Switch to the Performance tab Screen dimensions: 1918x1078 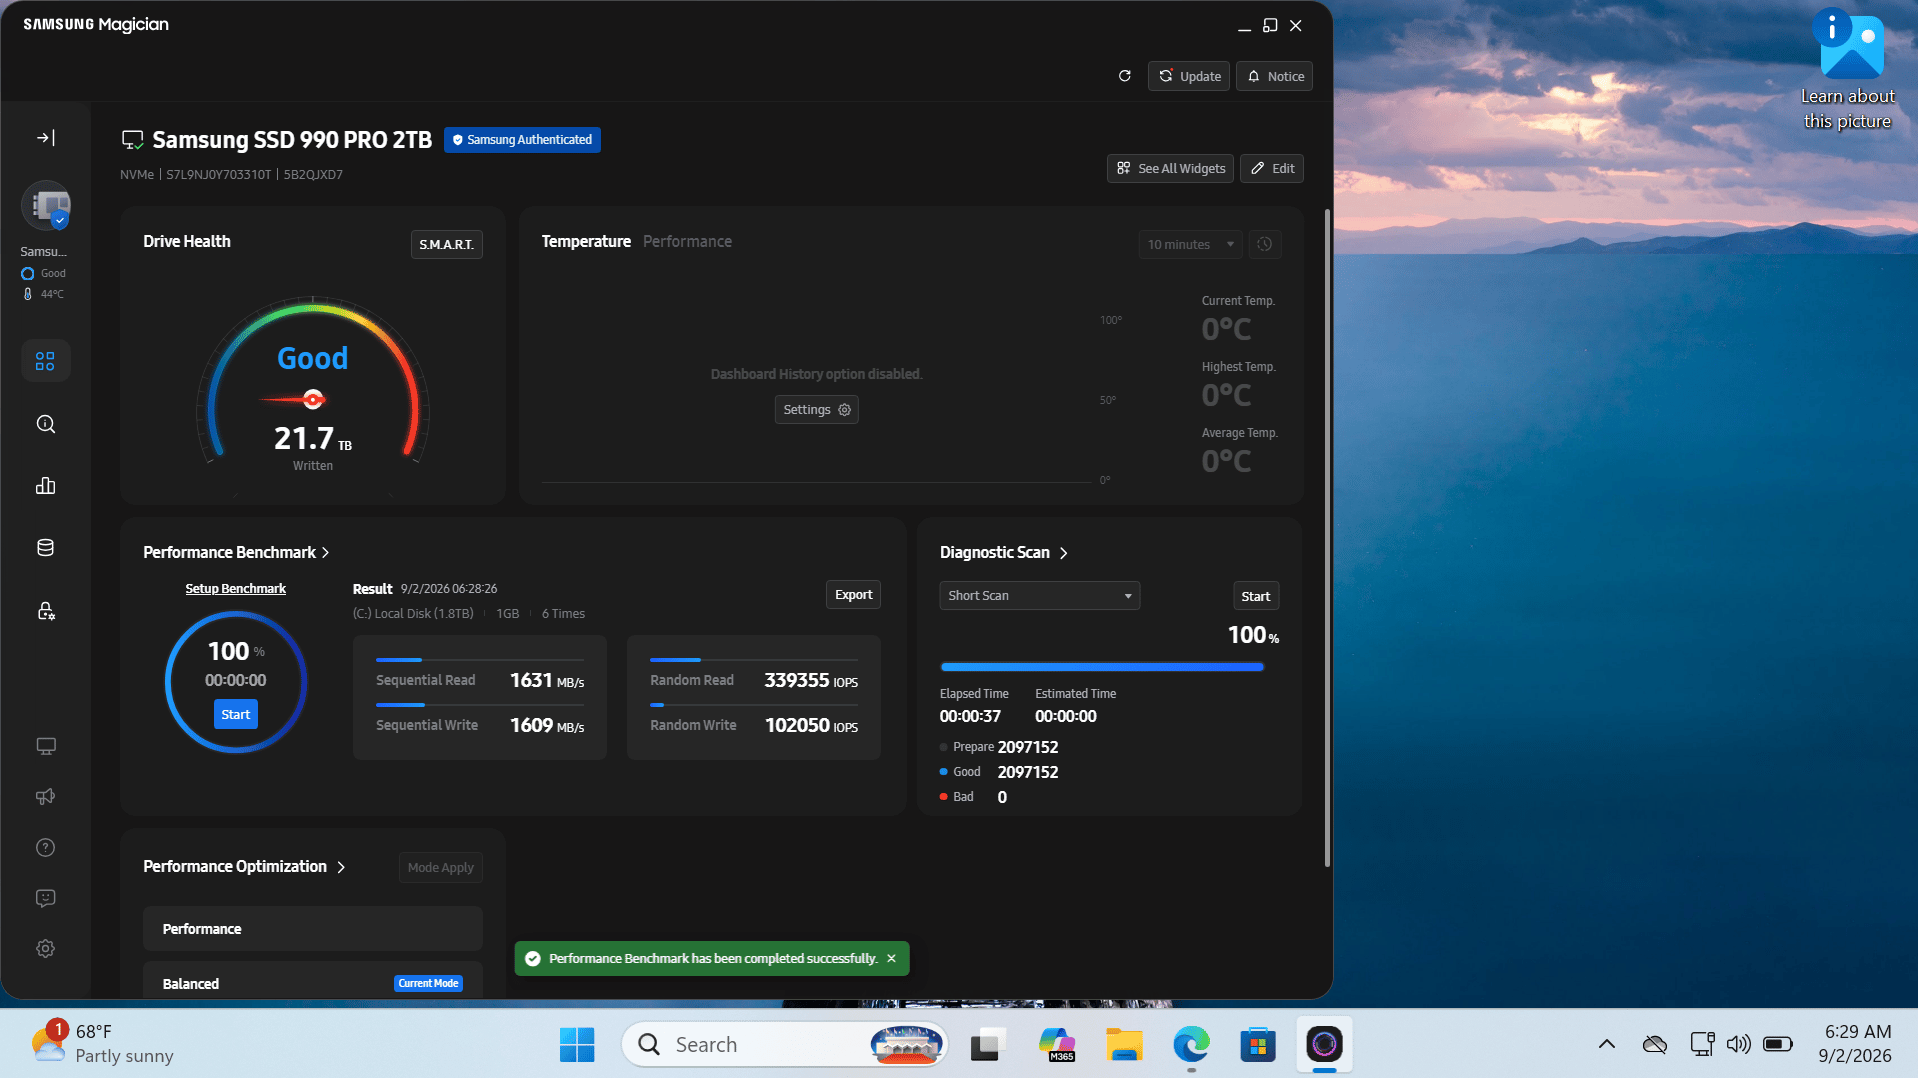tap(687, 241)
